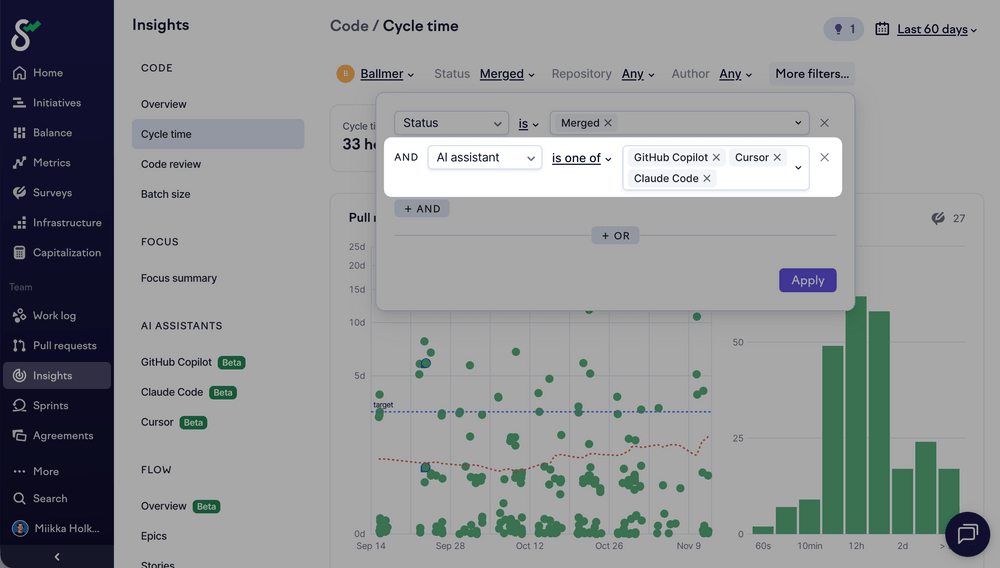The image size is (1000, 568).
Task: Open the chat support widget
Action: [967, 533]
